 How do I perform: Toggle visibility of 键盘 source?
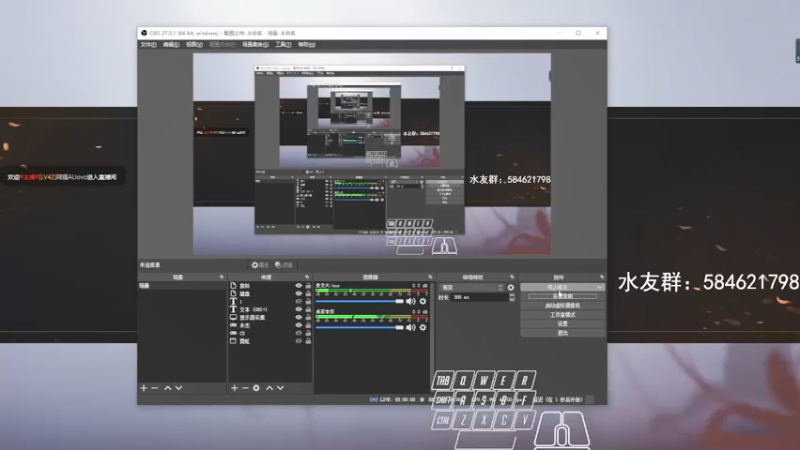(x=298, y=294)
